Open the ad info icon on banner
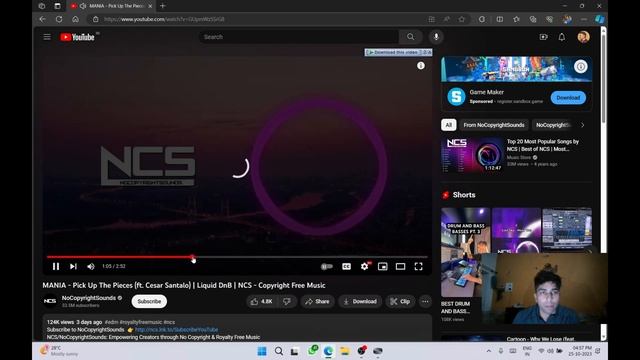The height and width of the screenshot is (360, 640). coord(580,66)
